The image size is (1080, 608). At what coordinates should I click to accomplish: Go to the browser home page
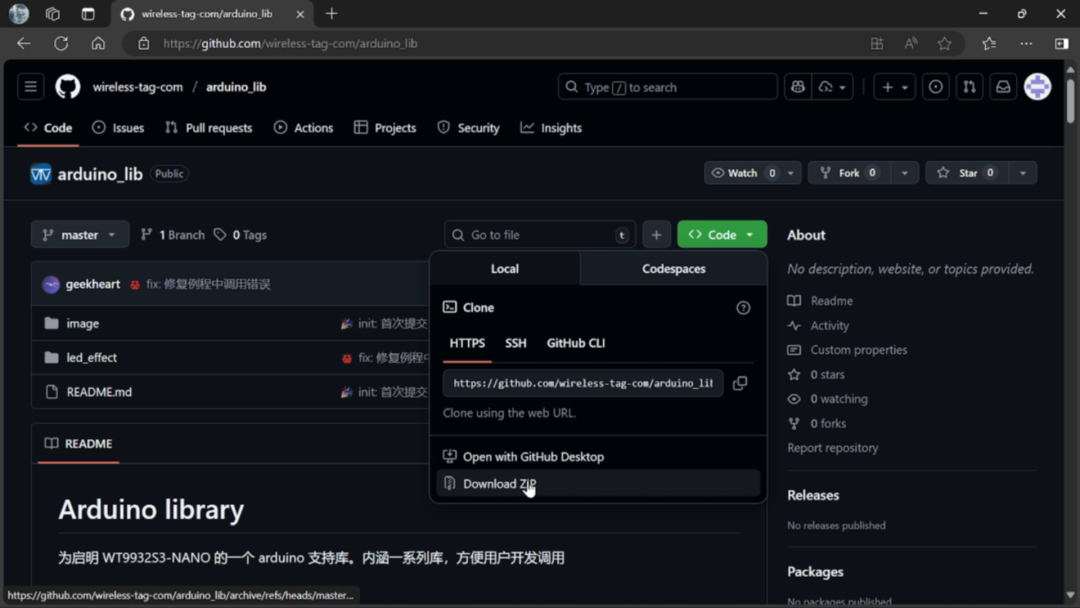pos(98,43)
